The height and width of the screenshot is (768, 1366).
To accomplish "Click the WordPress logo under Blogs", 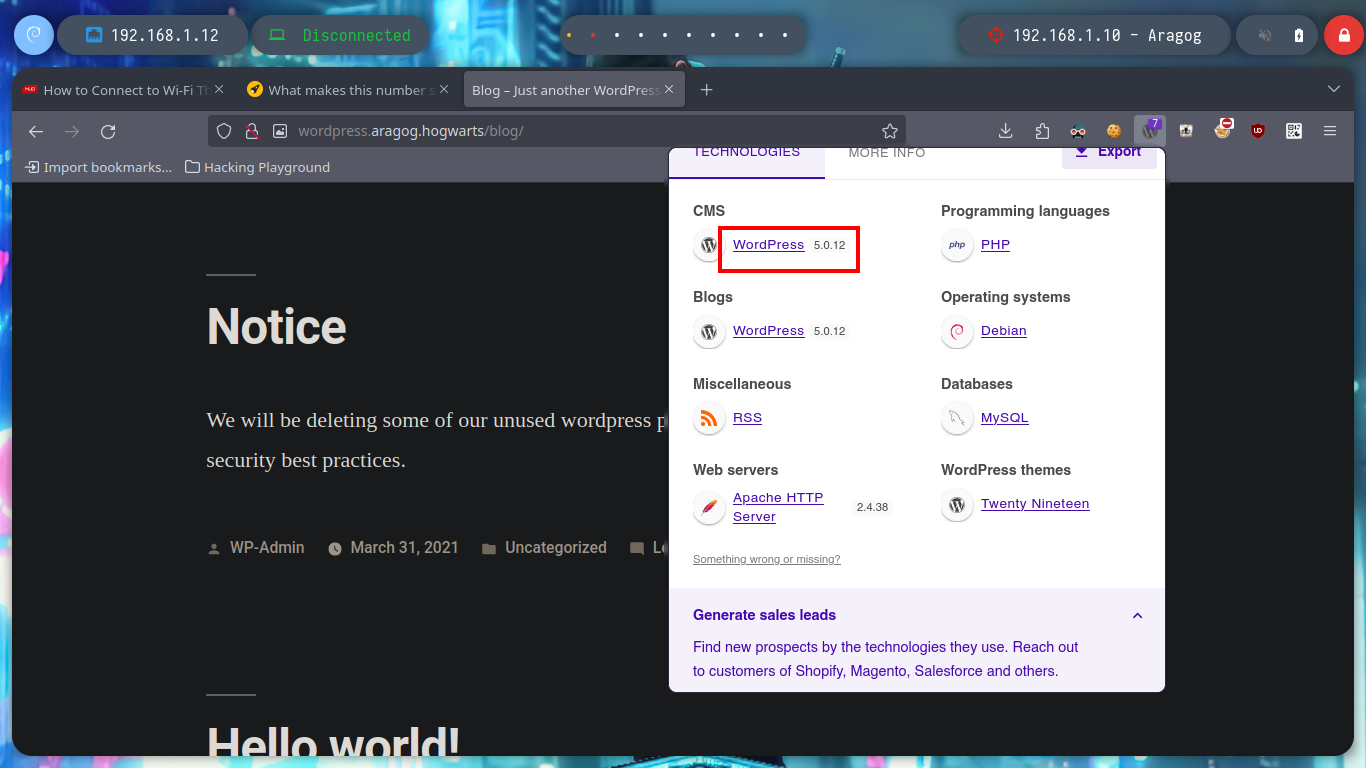I will (x=709, y=331).
